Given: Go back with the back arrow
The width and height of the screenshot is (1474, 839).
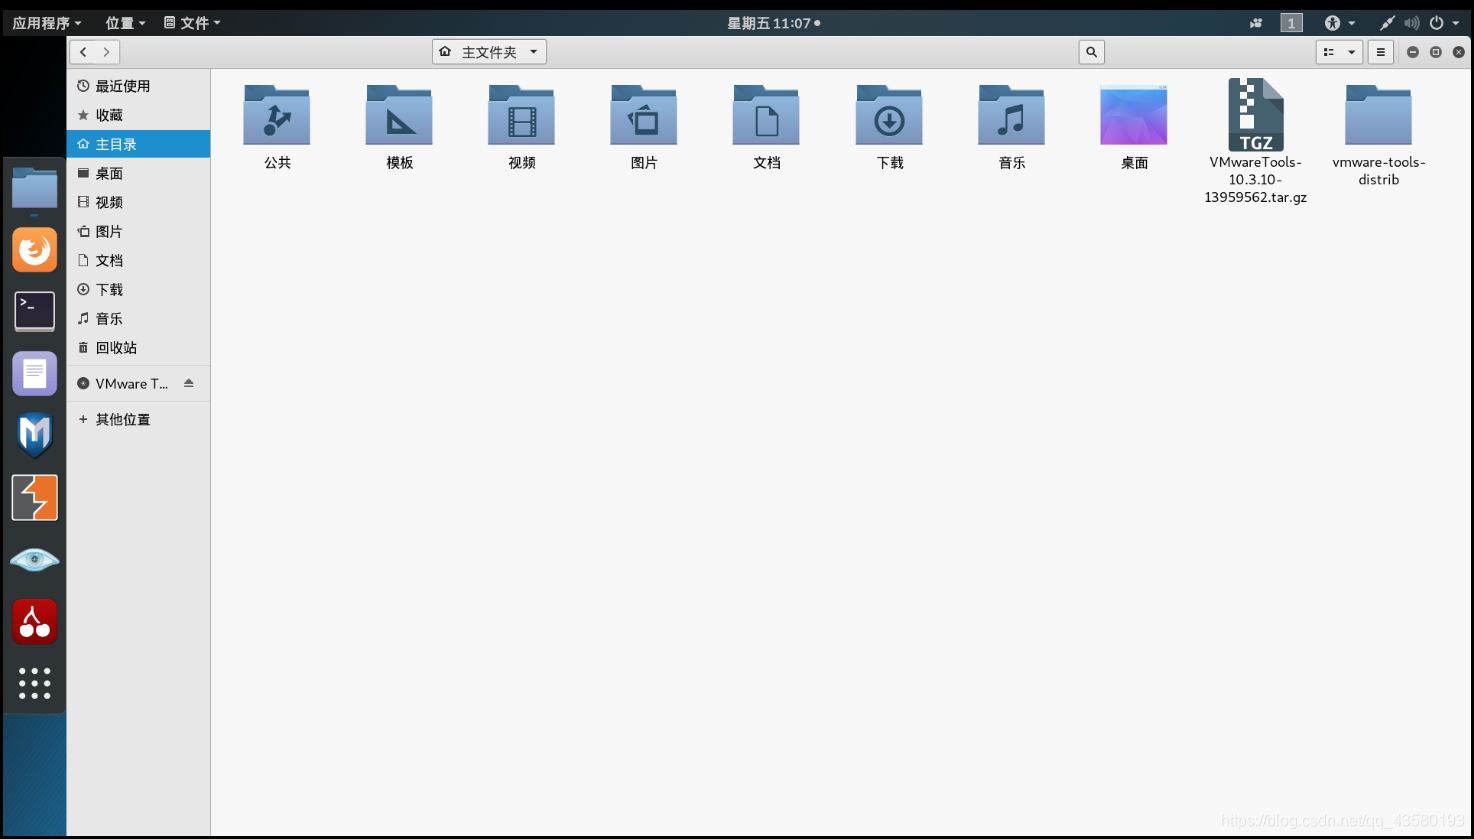Looking at the screenshot, I should point(83,52).
